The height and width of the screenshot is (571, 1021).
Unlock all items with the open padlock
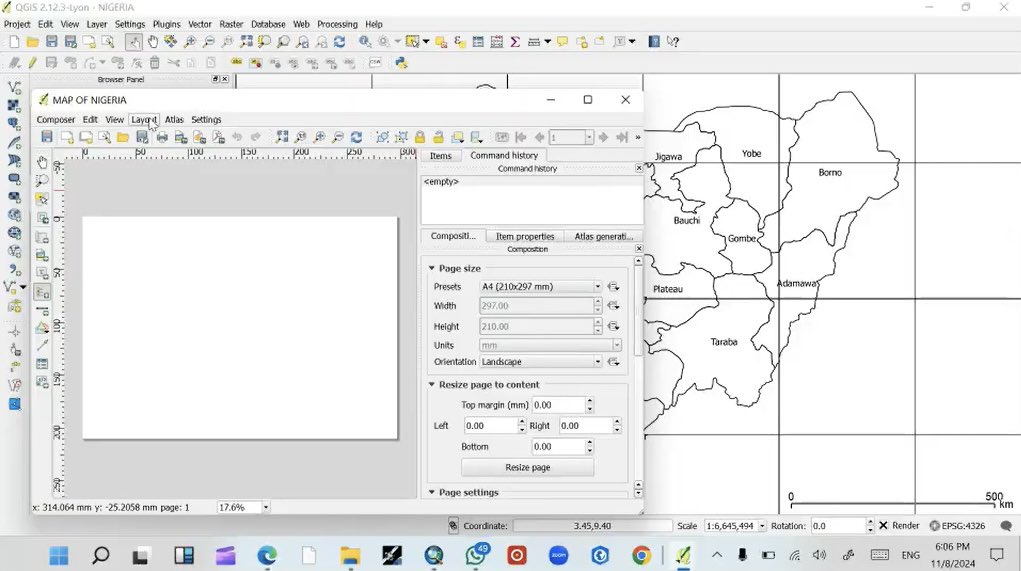point(438,137)
